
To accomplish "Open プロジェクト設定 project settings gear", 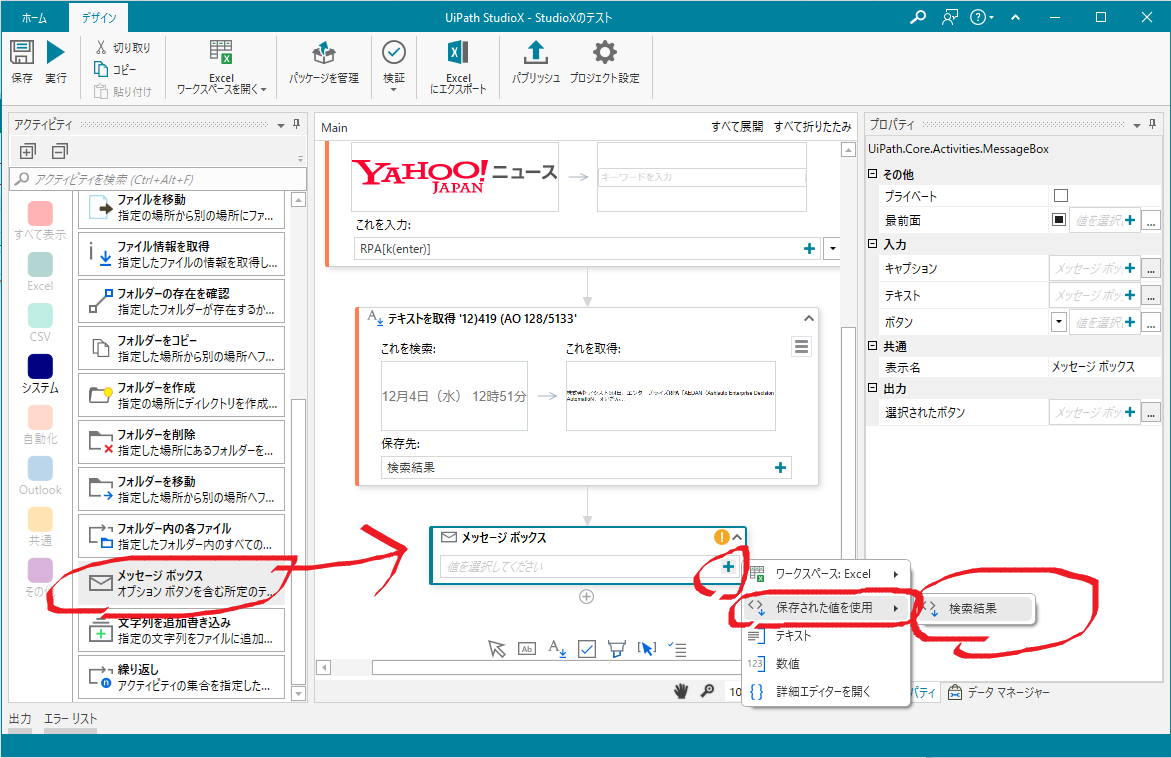I will tap(604, 52).
